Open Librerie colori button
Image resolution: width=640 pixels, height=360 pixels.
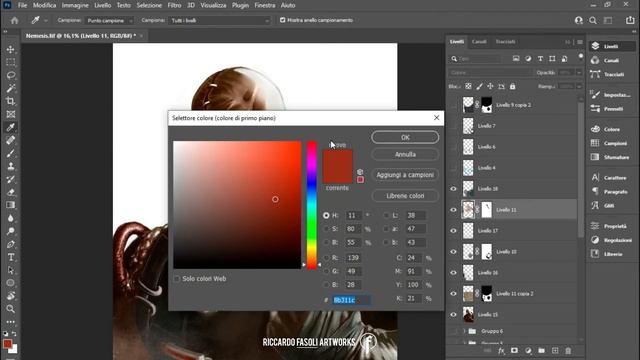click(405, 196)
